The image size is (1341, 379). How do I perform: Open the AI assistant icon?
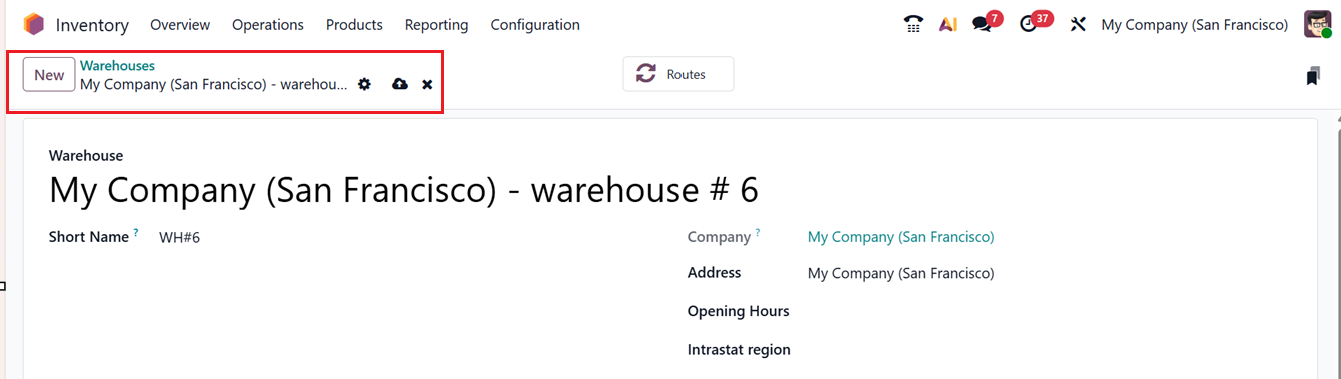[948, 25]
